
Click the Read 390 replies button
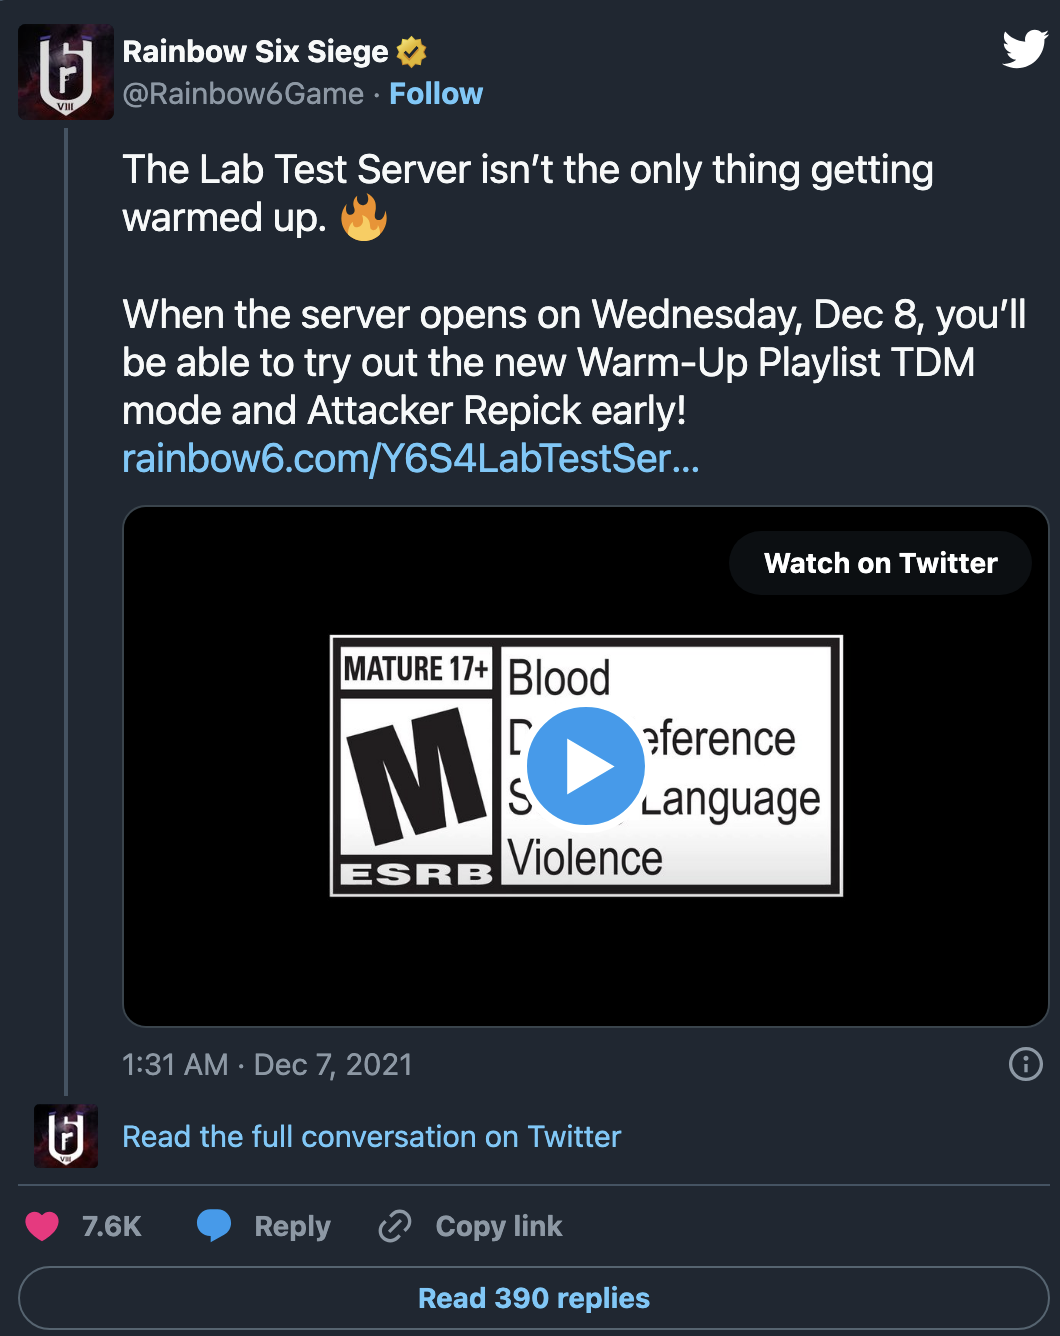[534, 1298]
